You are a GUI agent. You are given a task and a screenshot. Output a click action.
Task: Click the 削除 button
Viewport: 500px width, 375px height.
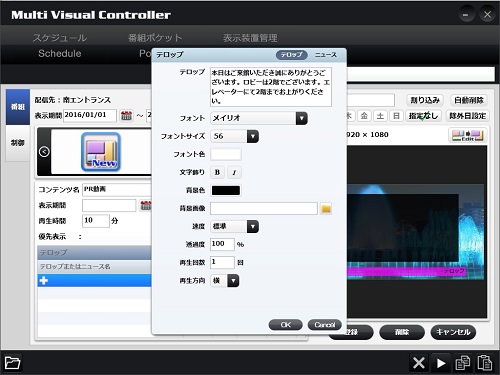tap(402, 332)
